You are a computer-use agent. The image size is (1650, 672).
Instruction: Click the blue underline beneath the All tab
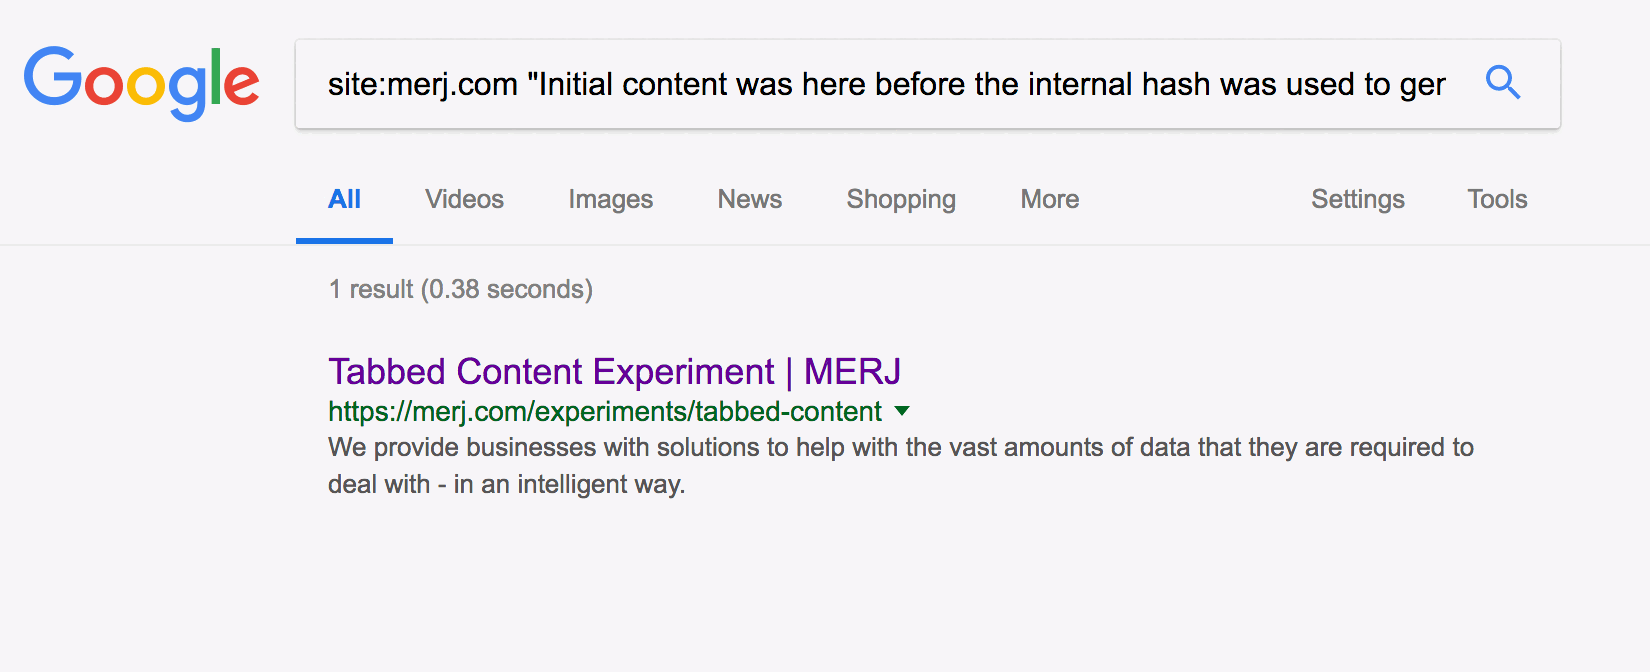click(x=344, y=241)
